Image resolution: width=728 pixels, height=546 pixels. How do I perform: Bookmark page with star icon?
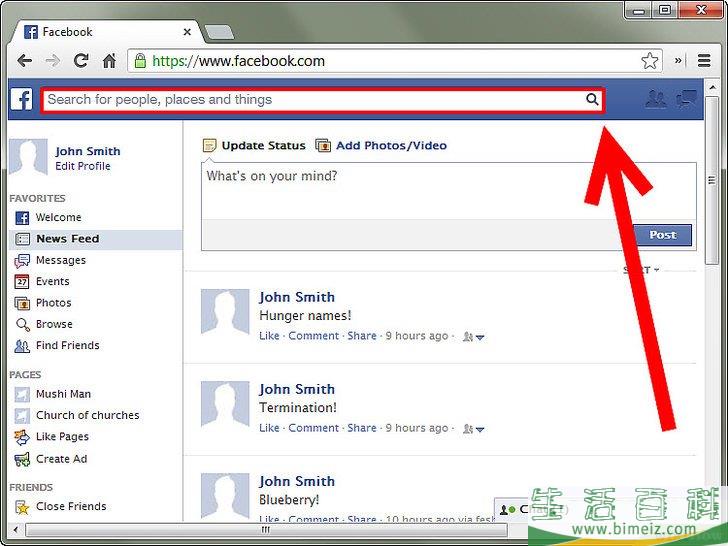pyautogui.click(x=650, y=61)
